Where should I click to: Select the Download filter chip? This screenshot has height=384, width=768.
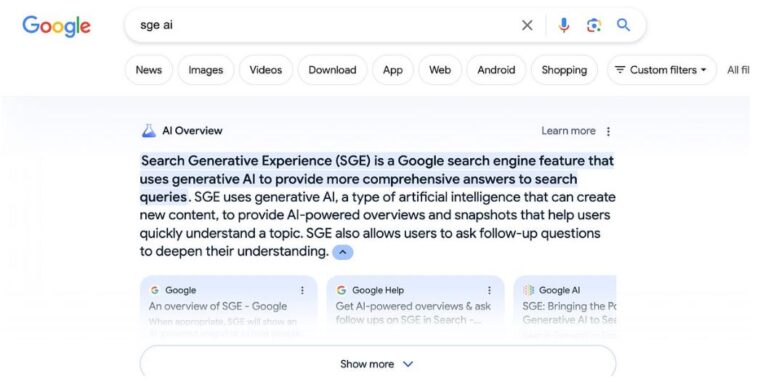(332, 70)
